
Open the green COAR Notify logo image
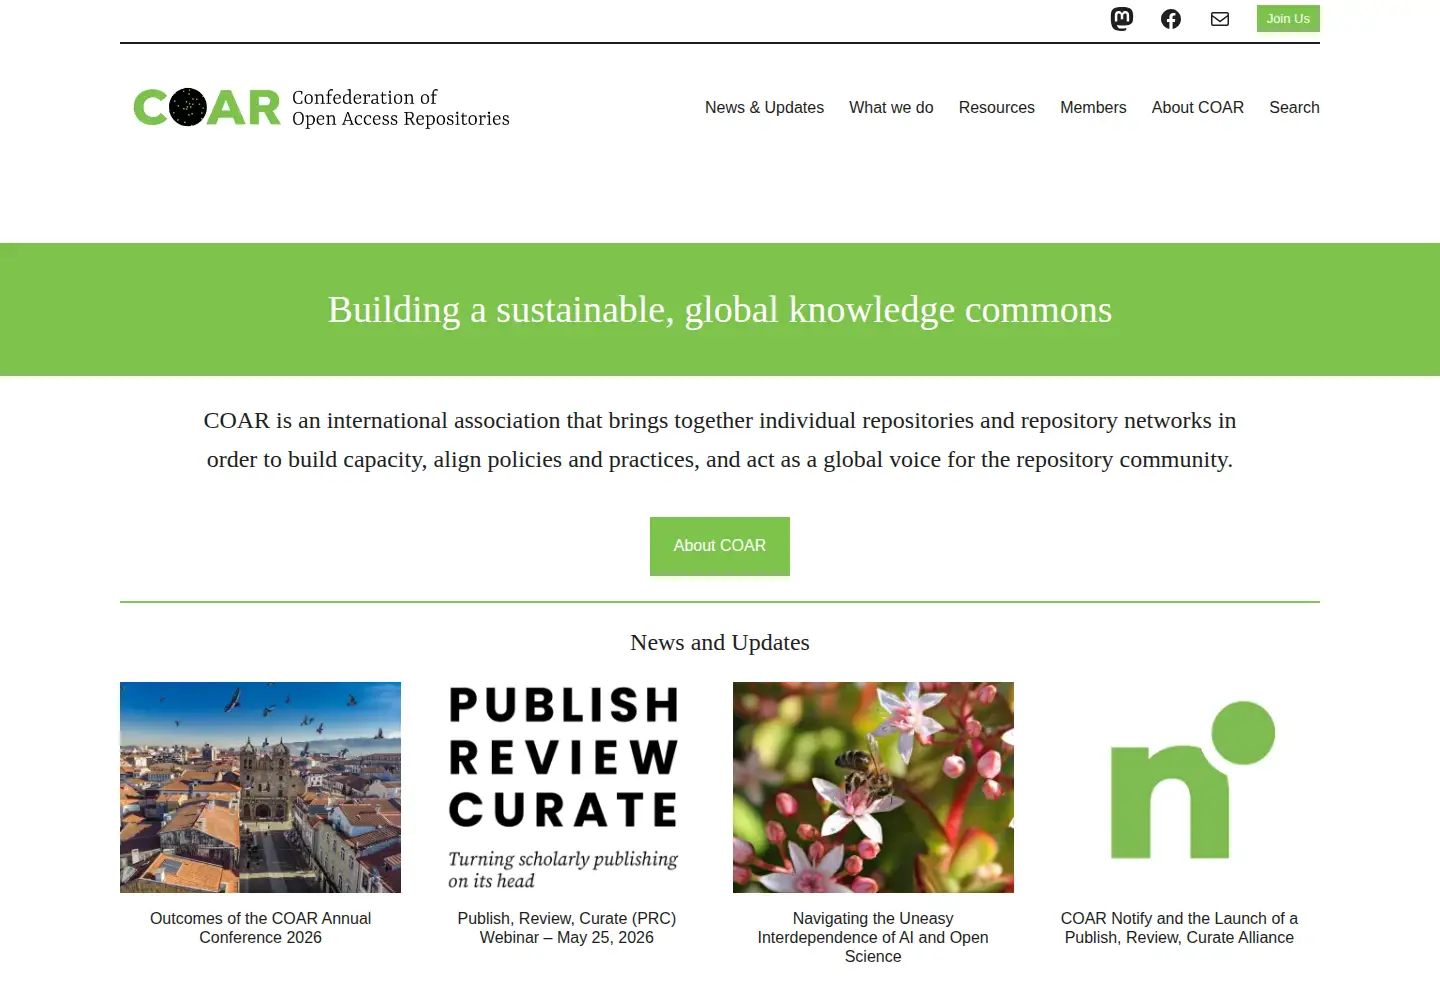(1179, 787)
